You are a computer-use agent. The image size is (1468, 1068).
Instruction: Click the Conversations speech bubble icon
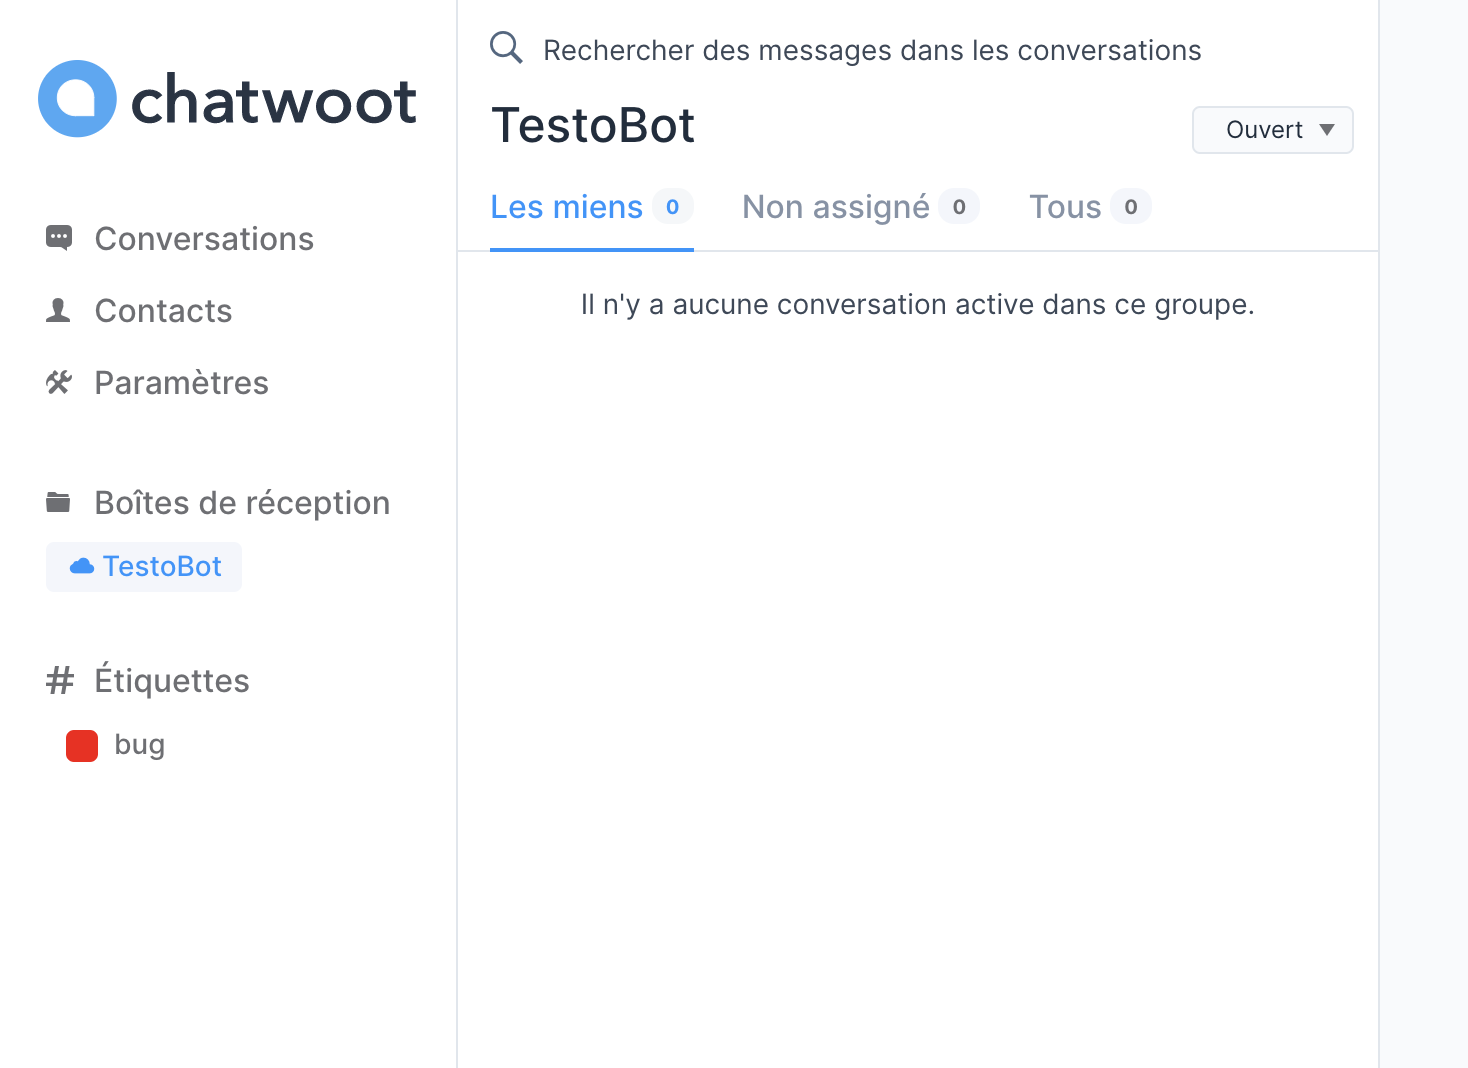(59, 238)
